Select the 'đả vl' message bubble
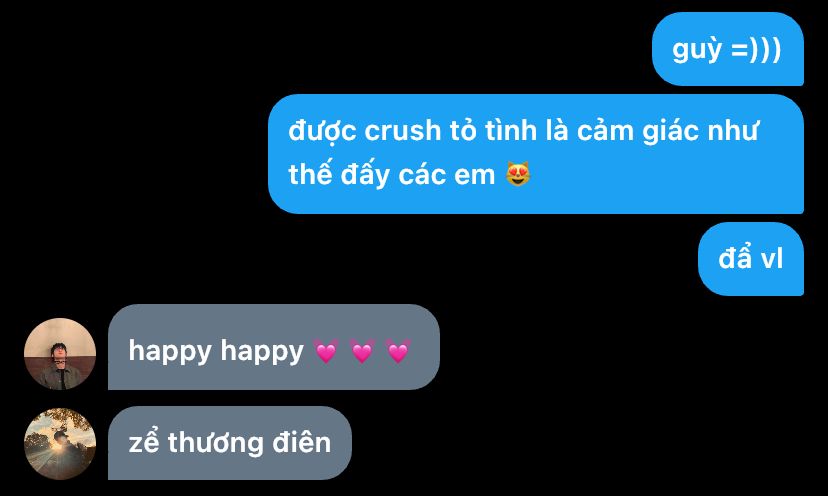Viewport: 828px width, 496px height. pos(751,259)
